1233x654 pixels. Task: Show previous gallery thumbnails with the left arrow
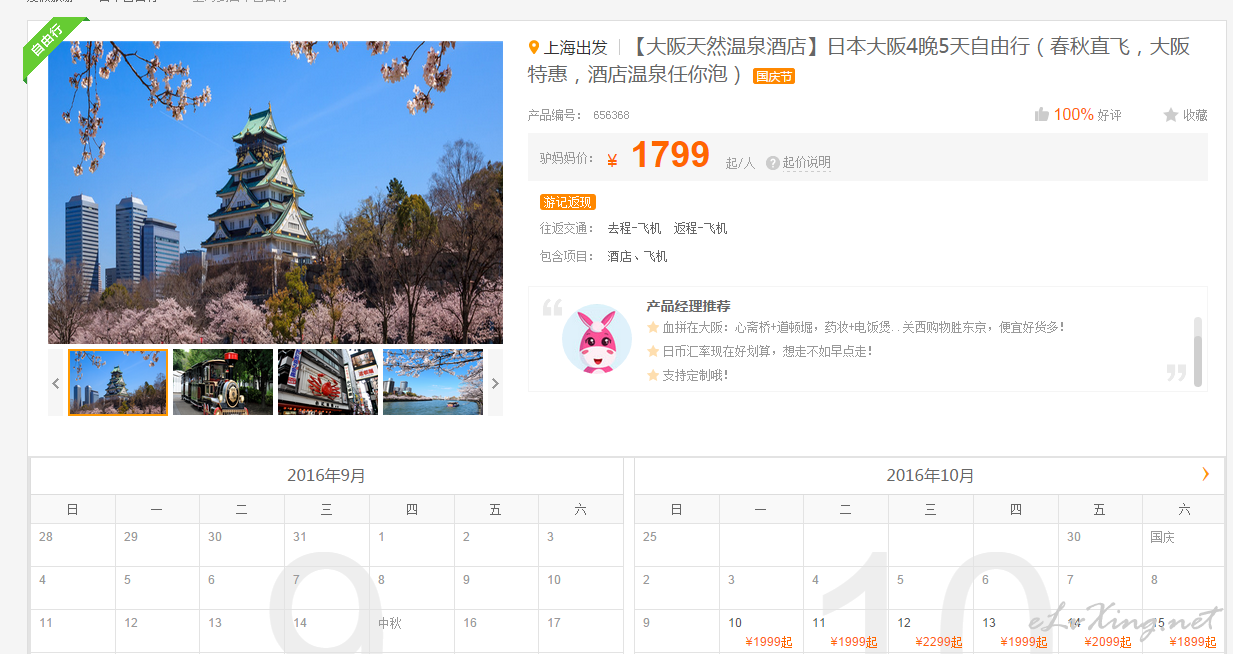[56, 382]
